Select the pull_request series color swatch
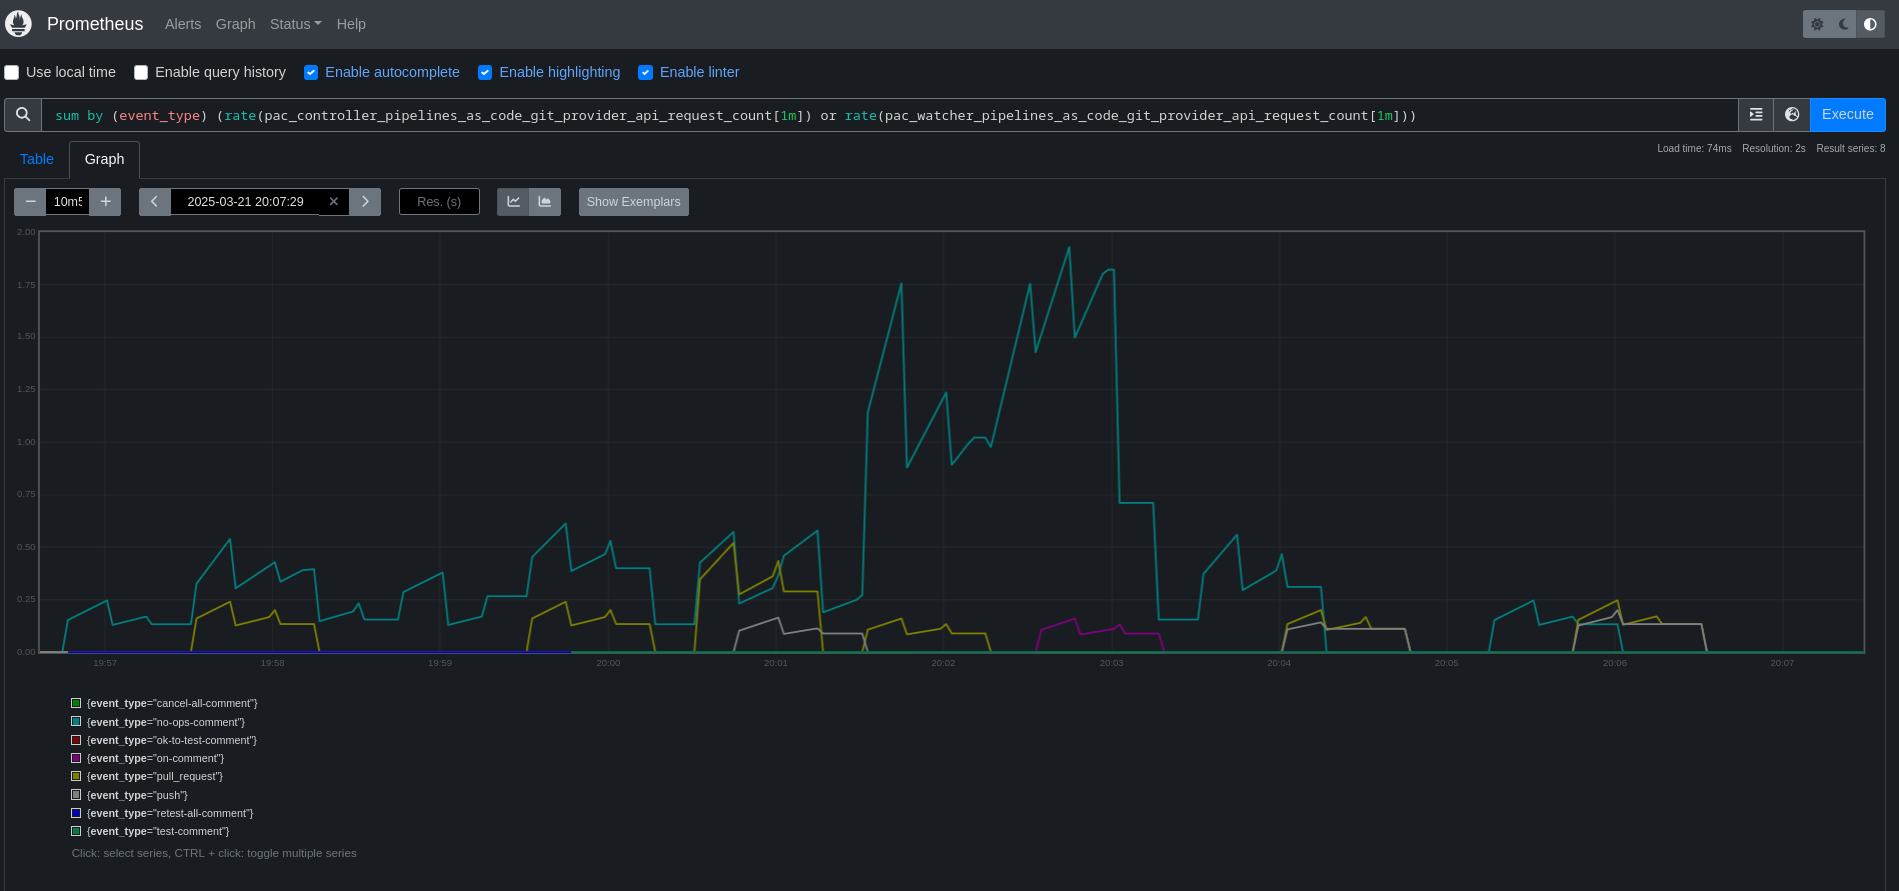Image resolution: width=1899 pixels, height=891 pixels. 76,776
